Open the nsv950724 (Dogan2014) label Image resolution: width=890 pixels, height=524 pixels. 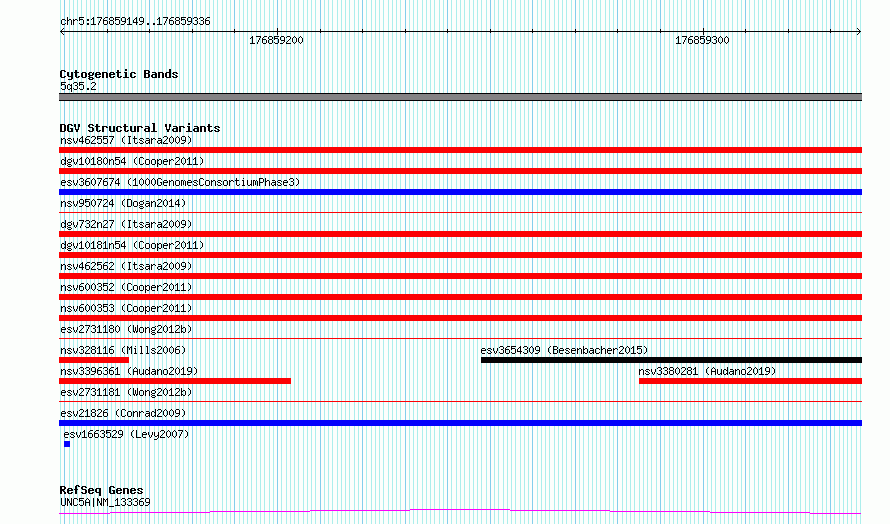pyautogui.click(x=123, y=203)
